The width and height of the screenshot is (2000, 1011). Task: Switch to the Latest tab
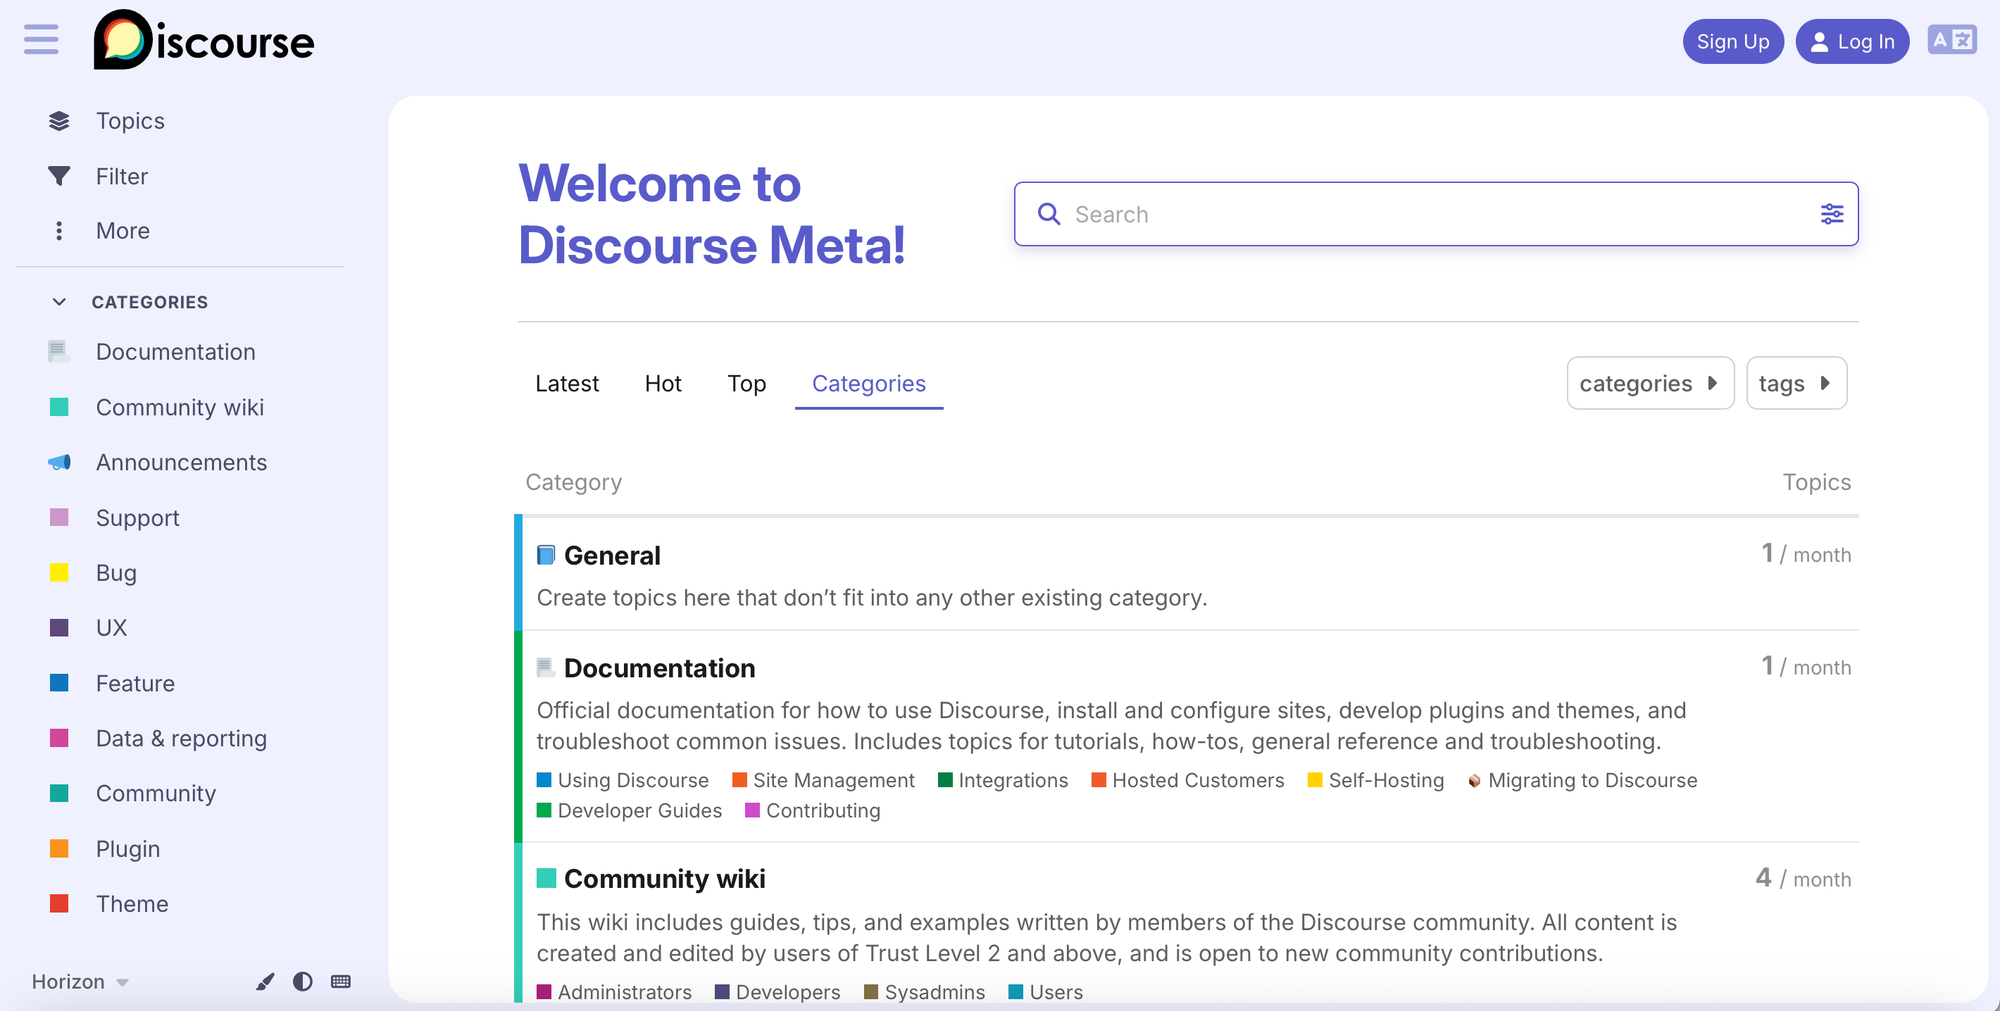566,383
